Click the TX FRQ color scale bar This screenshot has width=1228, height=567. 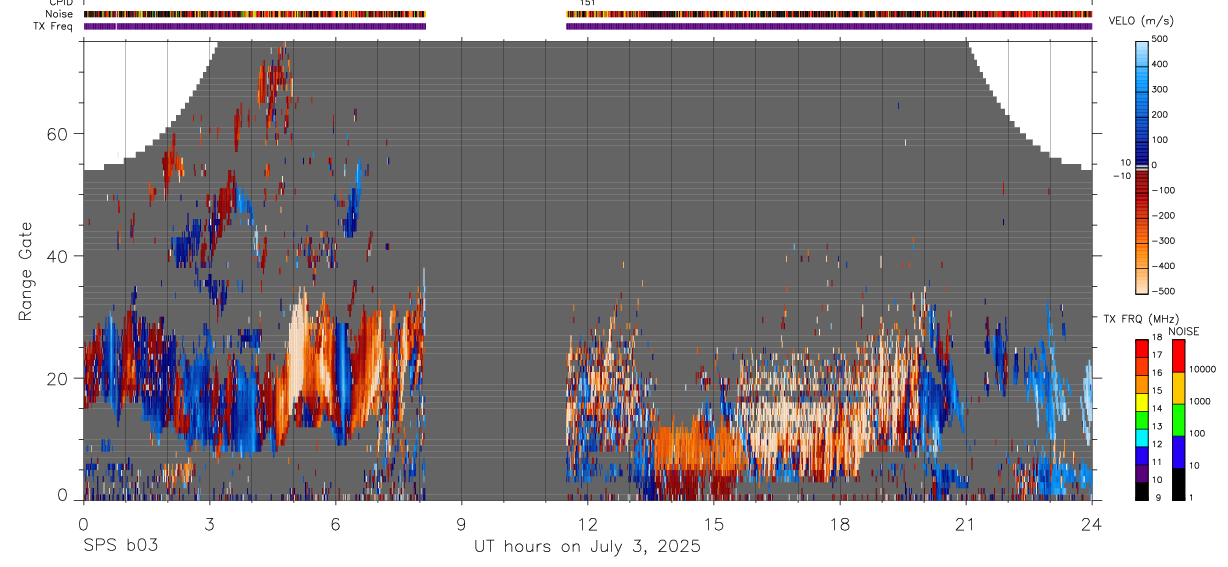pos(1142,419)
